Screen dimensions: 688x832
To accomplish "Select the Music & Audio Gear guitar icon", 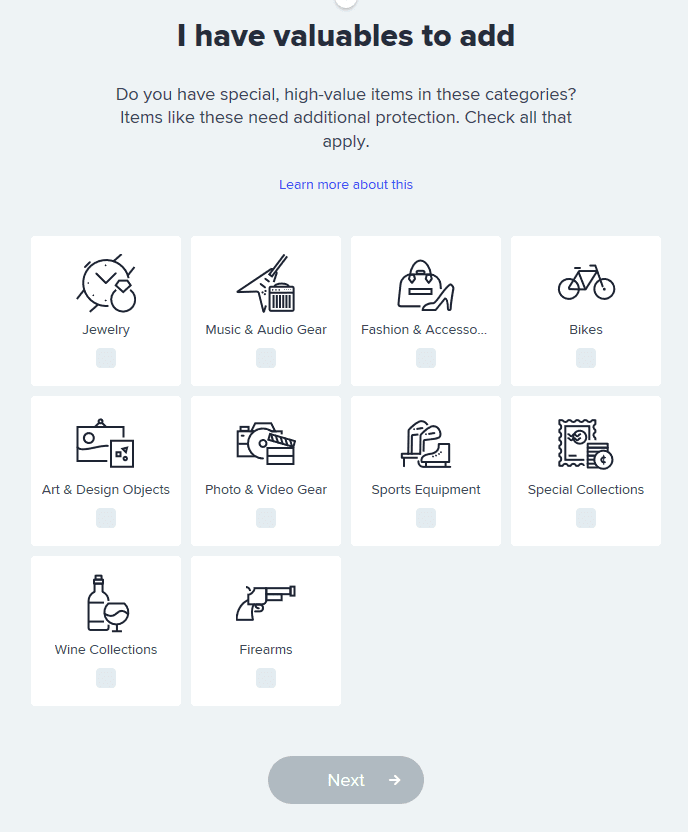I will point(266,283).
